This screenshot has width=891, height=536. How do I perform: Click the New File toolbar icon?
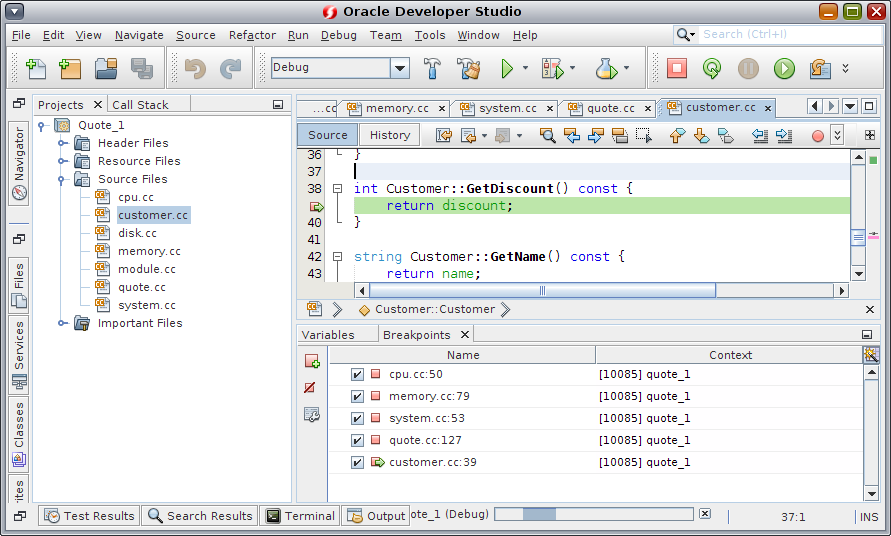click(36, 68)
